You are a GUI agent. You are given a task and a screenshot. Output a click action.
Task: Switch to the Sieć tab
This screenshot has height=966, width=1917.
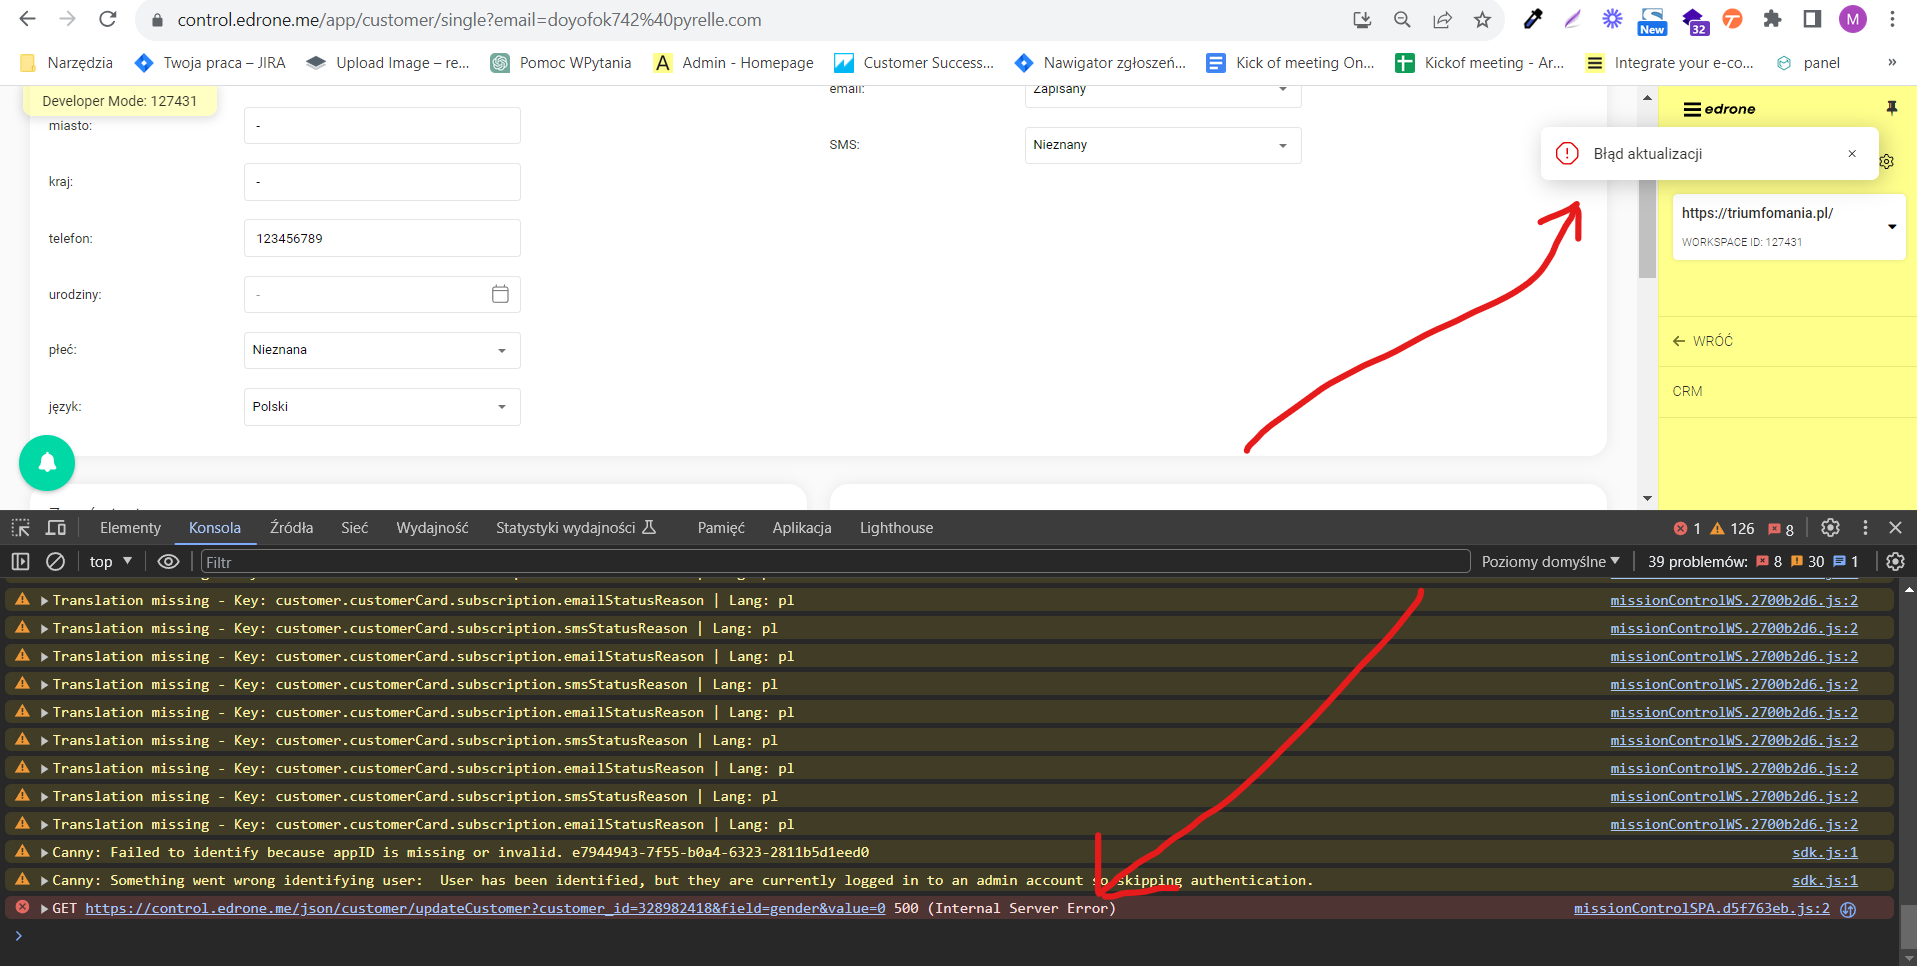354,528
